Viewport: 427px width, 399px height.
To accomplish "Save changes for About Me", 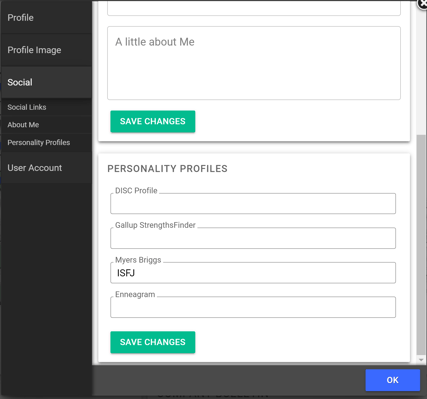I will point(153,121).
